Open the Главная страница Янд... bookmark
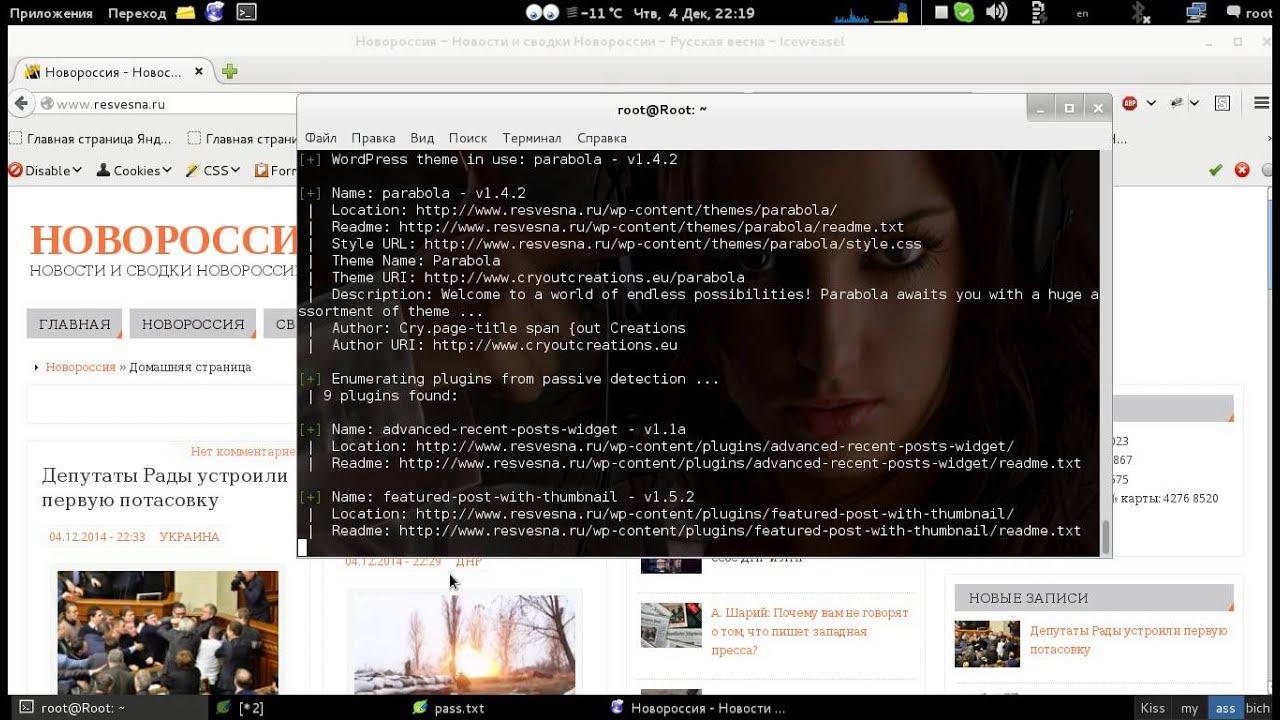 [x=90, y=139]
